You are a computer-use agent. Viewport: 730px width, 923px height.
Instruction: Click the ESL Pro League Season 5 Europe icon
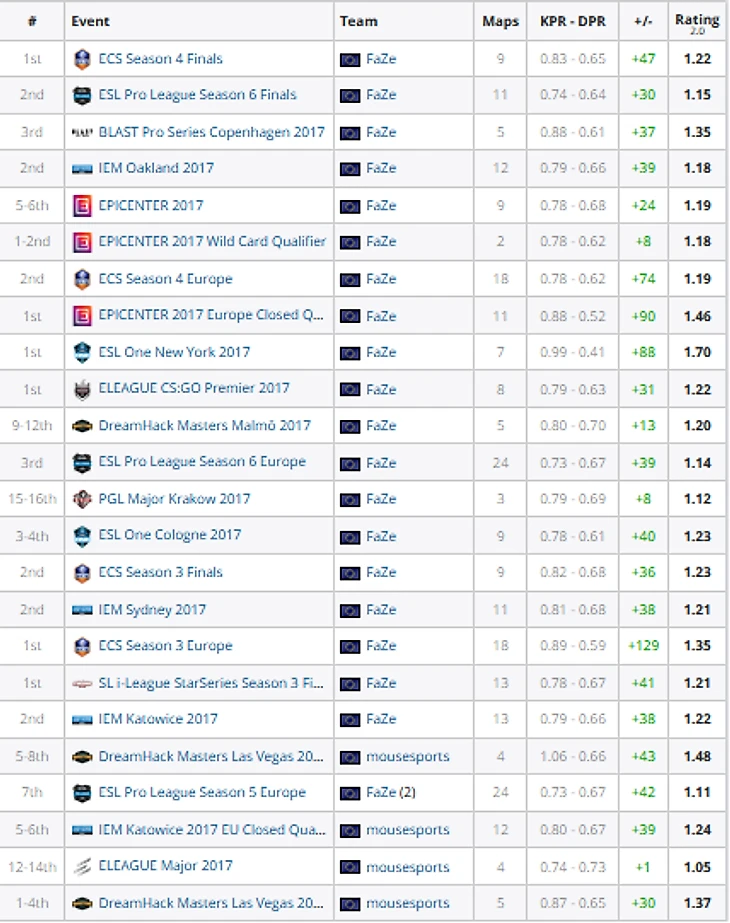82,792
